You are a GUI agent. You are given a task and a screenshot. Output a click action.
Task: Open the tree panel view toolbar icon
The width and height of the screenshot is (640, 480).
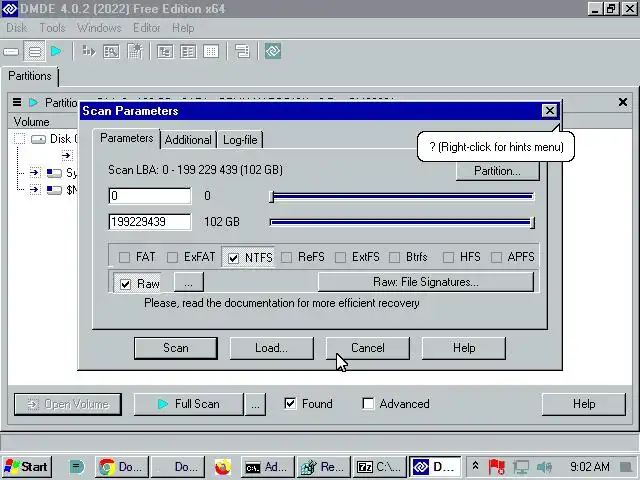coord(165,51)
